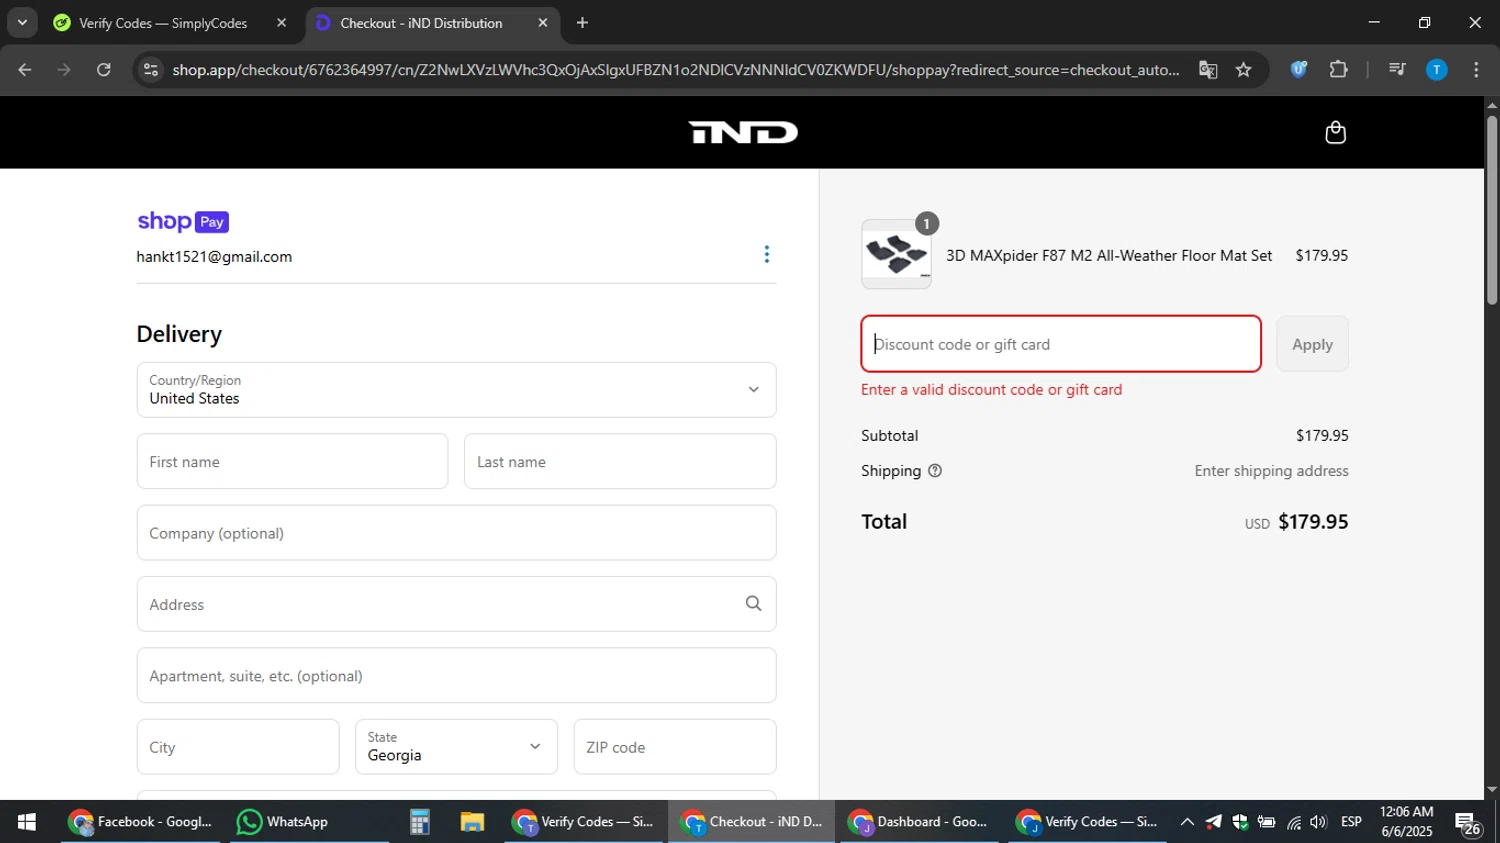This screenshot has width=1500, height=843.
Task: Click the Last name field
Action: [620, 461]
